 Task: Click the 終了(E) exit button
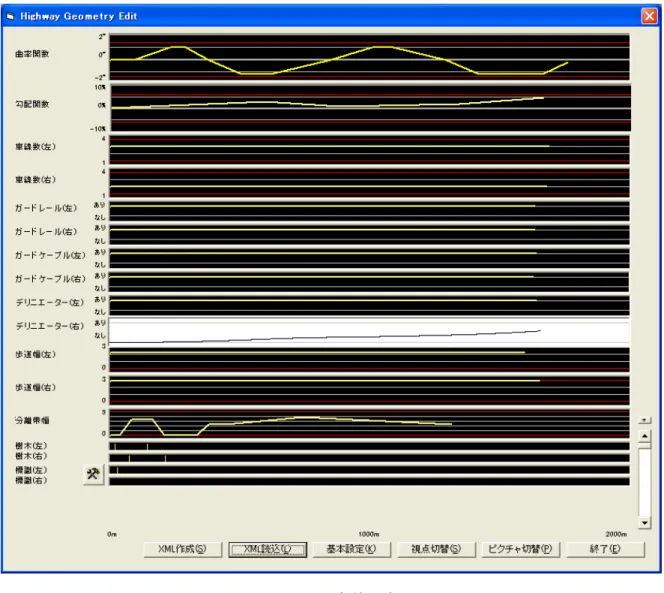[605, 549]
